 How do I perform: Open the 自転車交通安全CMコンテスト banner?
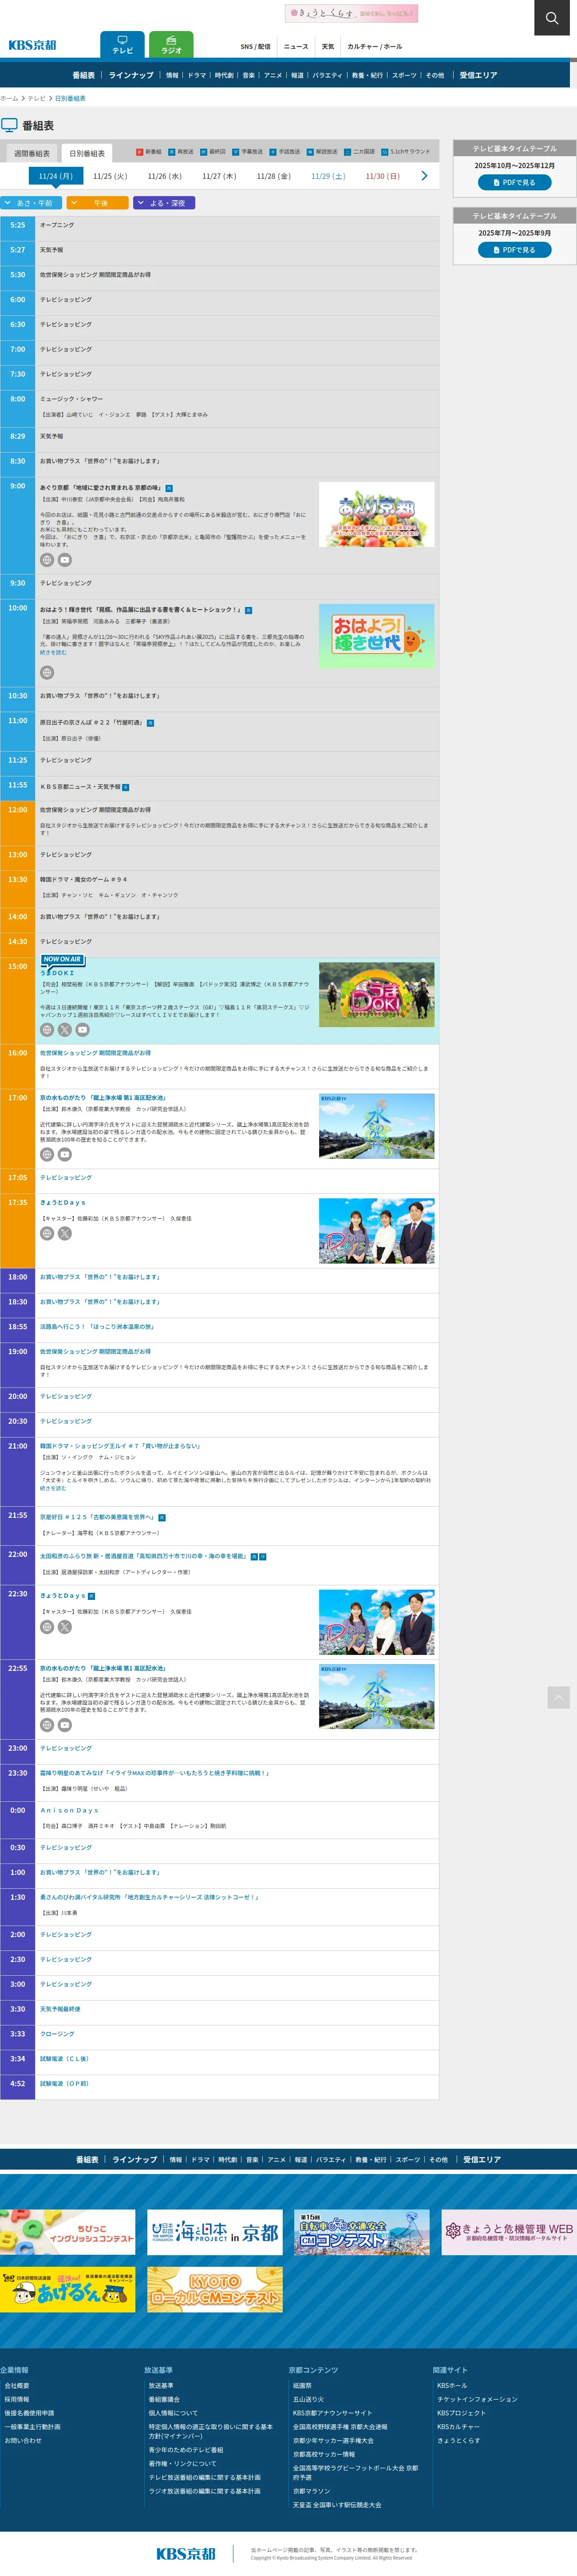coord(362,2232)
